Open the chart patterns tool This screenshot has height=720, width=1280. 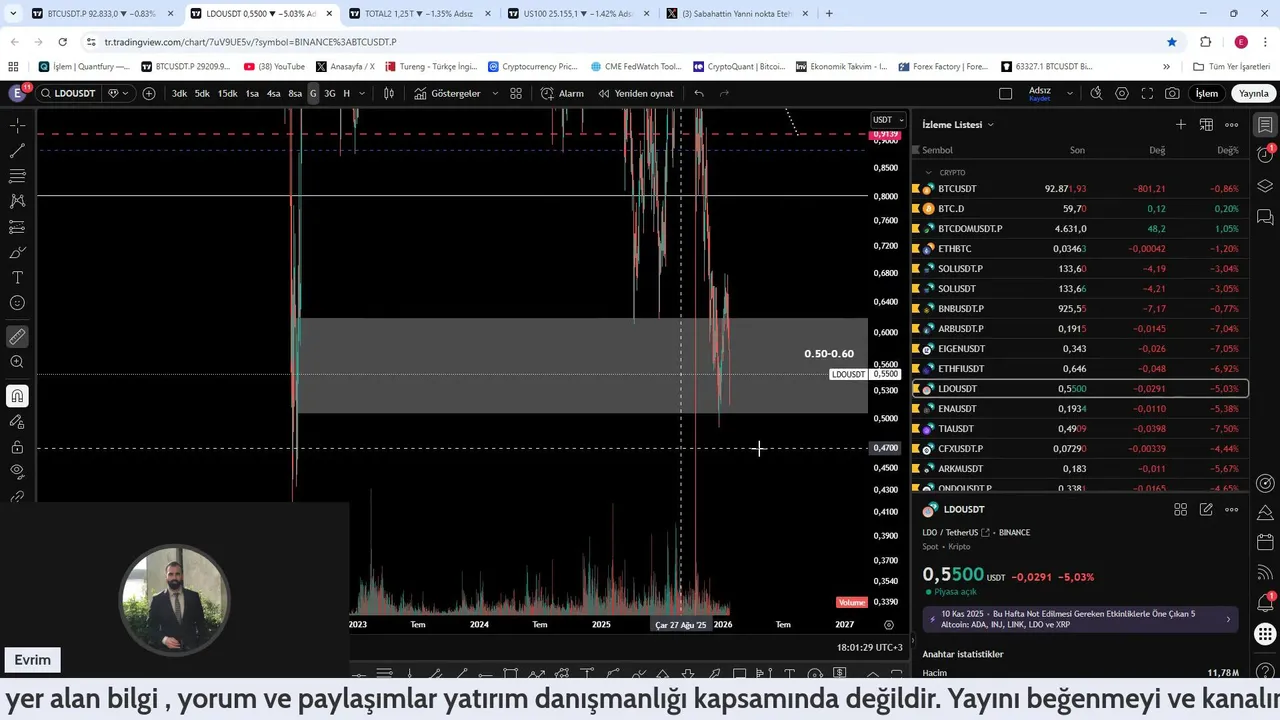17,201
